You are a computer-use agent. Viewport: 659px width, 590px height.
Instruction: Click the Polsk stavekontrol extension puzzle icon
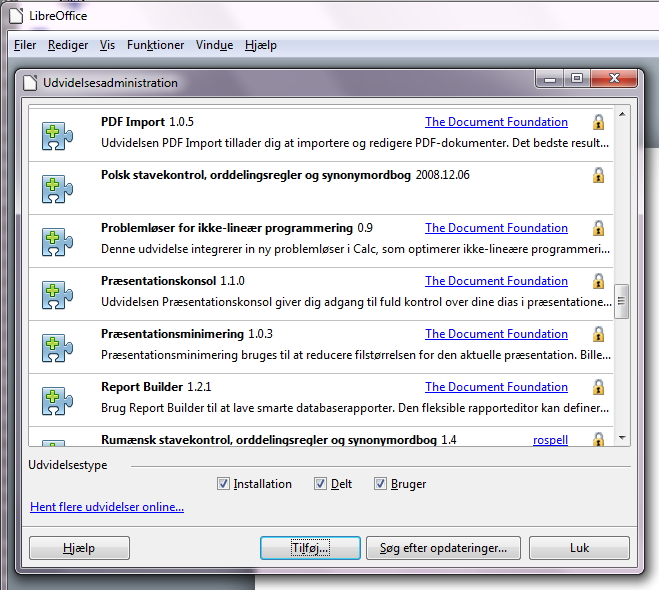57,189
